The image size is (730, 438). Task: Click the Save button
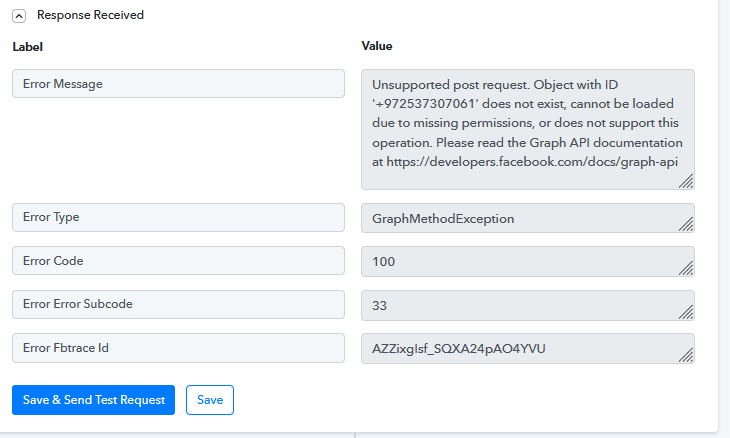click(210, 400)
